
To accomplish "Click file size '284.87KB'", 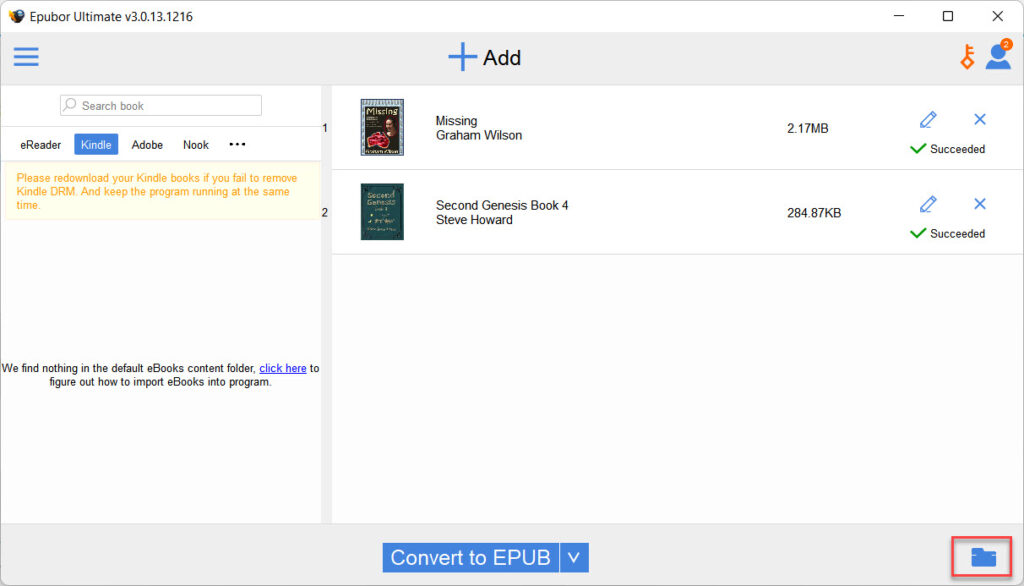I will tap(814, 213).
